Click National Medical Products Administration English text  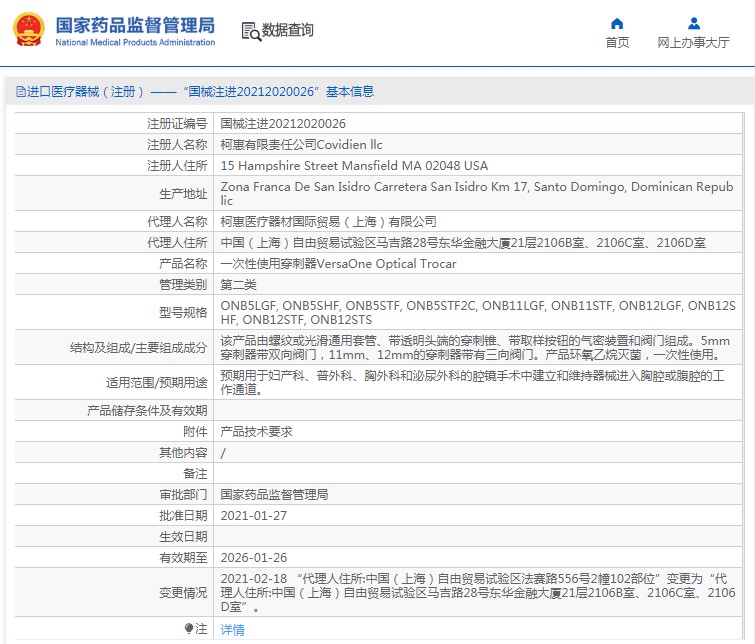[x=134, y=43]
